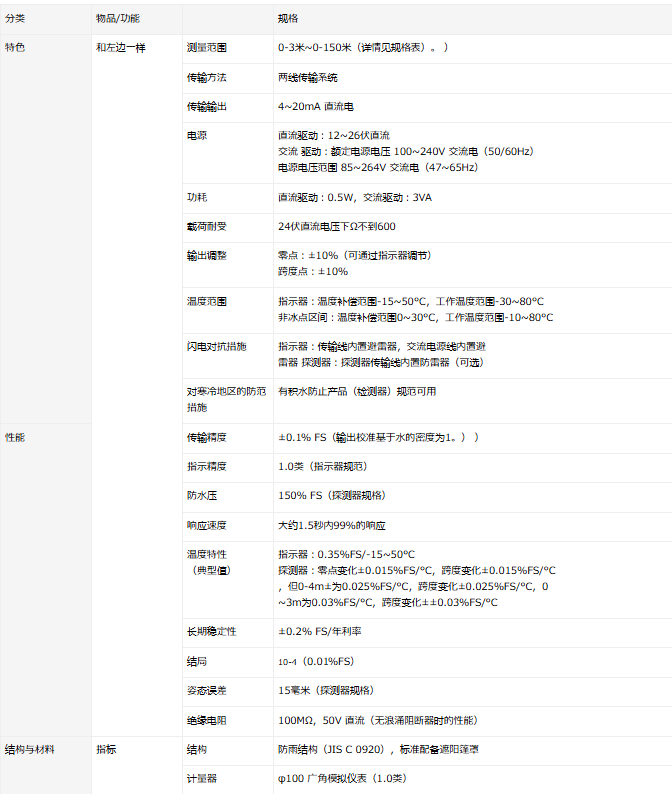
Task: Select the value ±0.2% FS/年利率
Action: [x=320, y=631]
